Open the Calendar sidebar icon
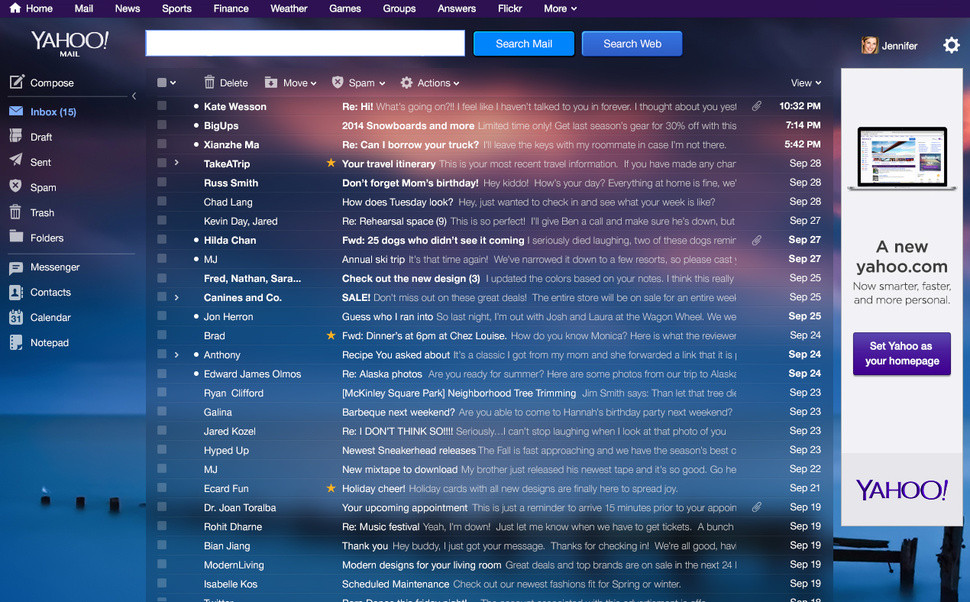This screenshot has height=602, width=970. pyautogui.click(x=20, y=317)
